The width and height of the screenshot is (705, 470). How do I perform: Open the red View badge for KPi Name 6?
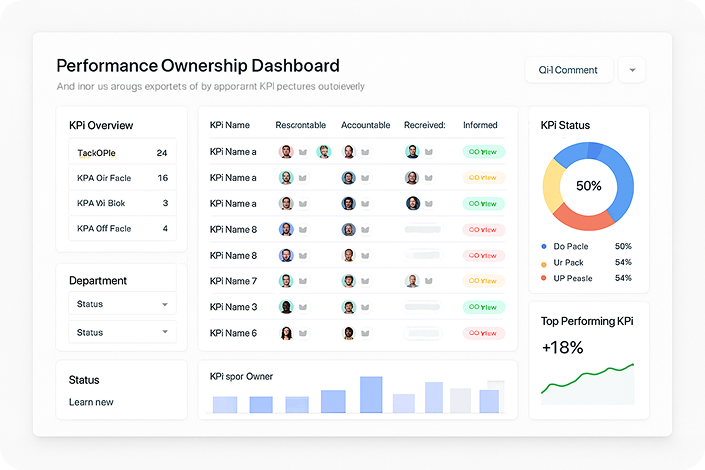point(484,333)
